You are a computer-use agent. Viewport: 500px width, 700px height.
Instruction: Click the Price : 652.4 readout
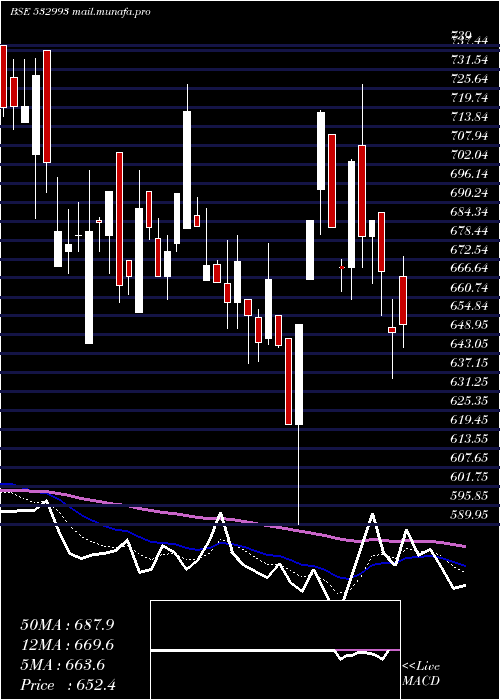68,685
